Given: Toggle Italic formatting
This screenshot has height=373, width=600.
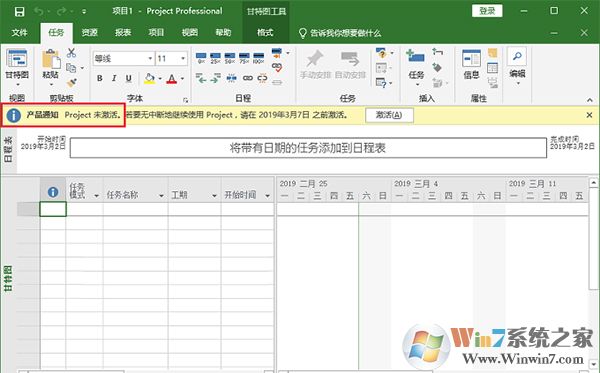Looking at the screenshot, I should pos(114,78).
